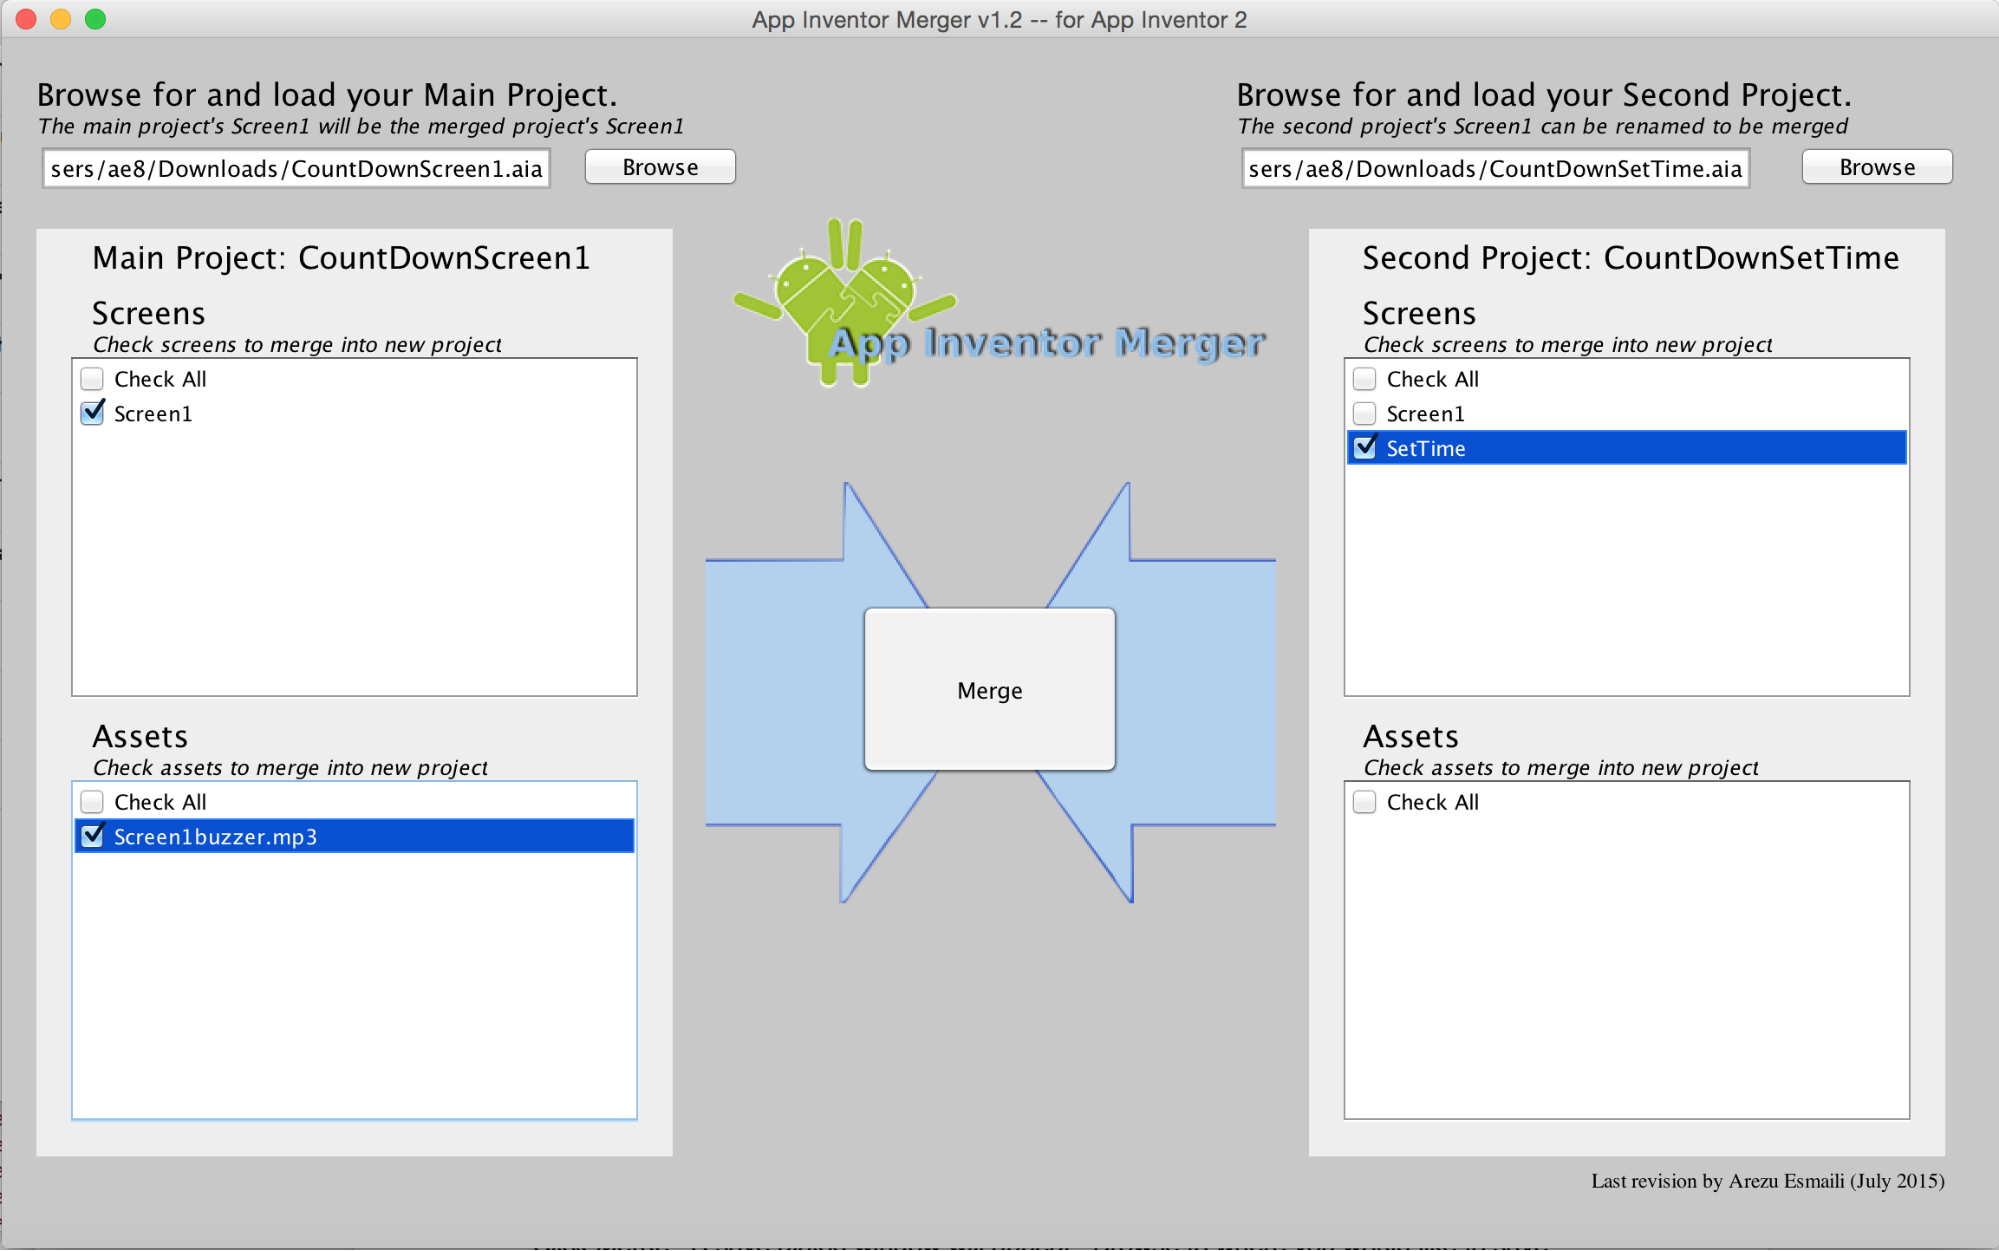
Task: Toggle Check All in Main Project assets
Action: pyautogui.click(x=92, y=802)
